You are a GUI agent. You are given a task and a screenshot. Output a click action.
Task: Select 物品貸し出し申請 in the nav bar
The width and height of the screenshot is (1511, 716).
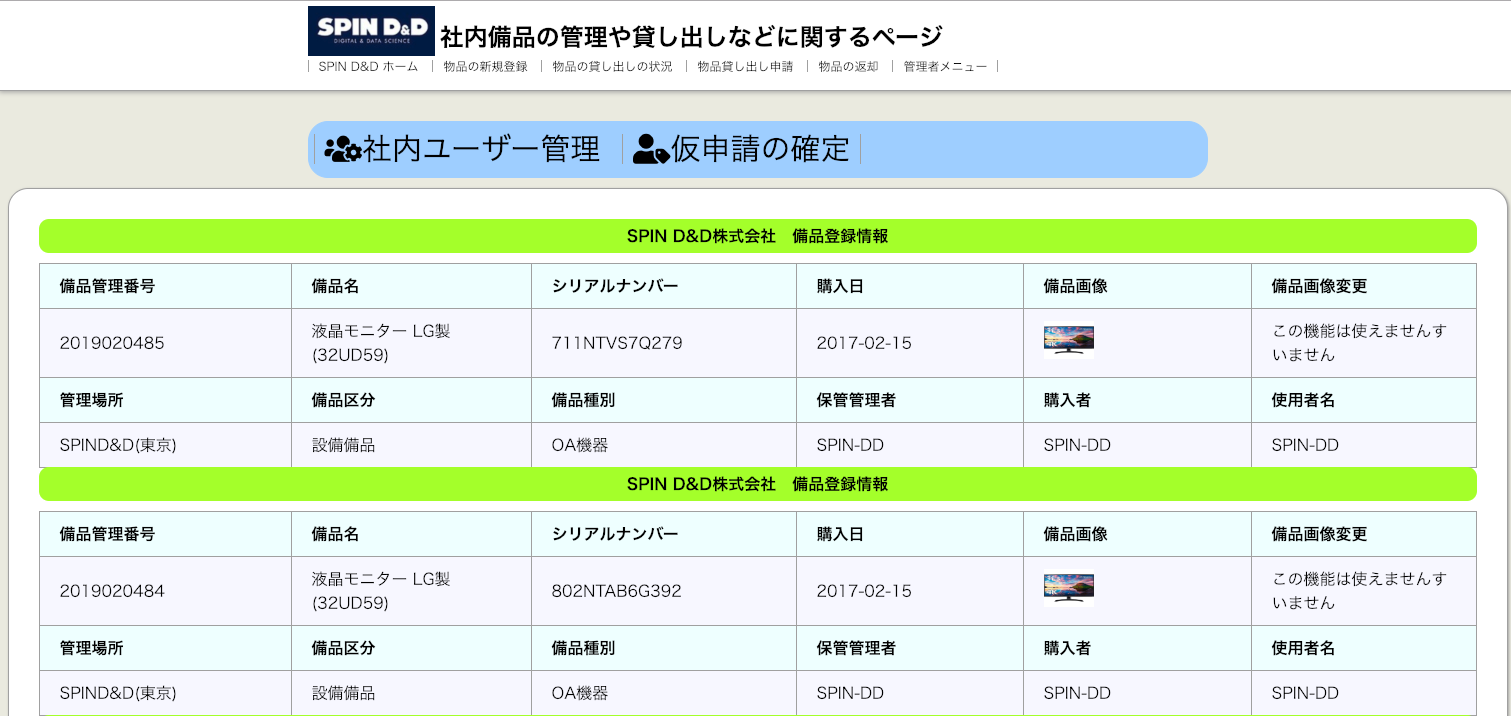point(745,67)
